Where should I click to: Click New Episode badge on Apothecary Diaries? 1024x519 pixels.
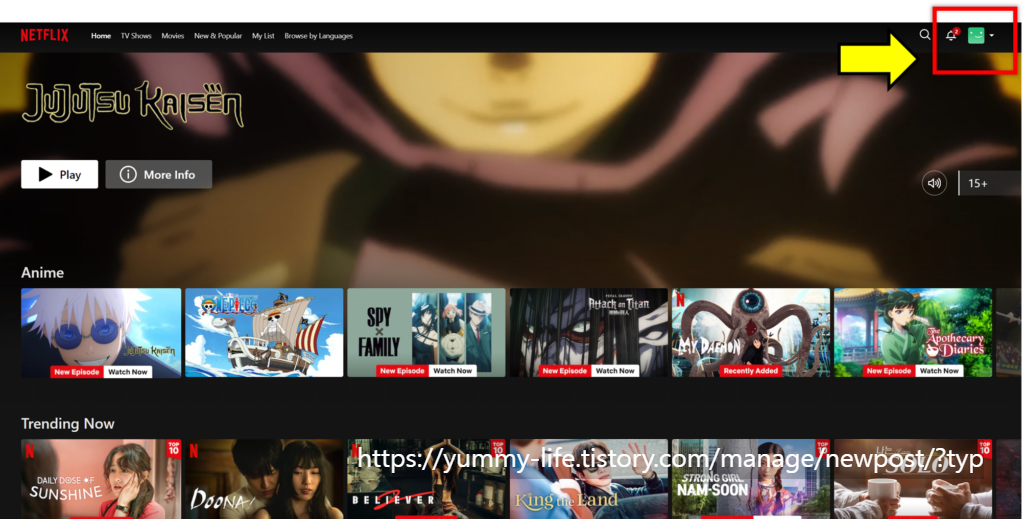tap(889, 371)
